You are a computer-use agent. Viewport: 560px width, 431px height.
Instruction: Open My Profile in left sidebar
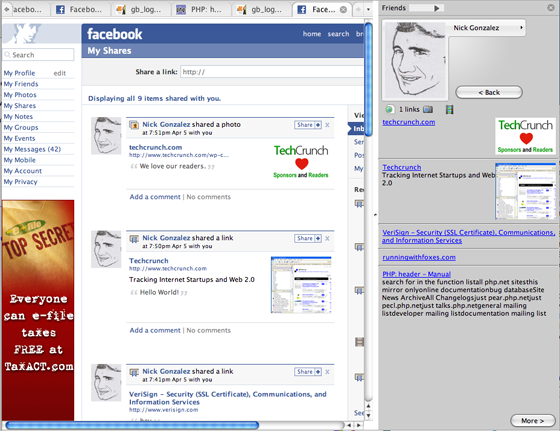(x=19, y=73)
